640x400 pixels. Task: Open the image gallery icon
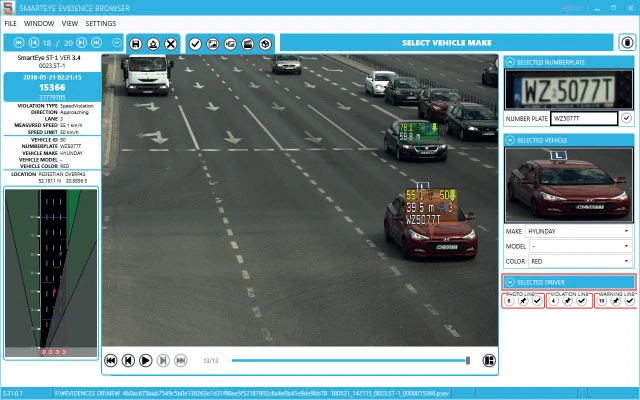click(230, 44)
